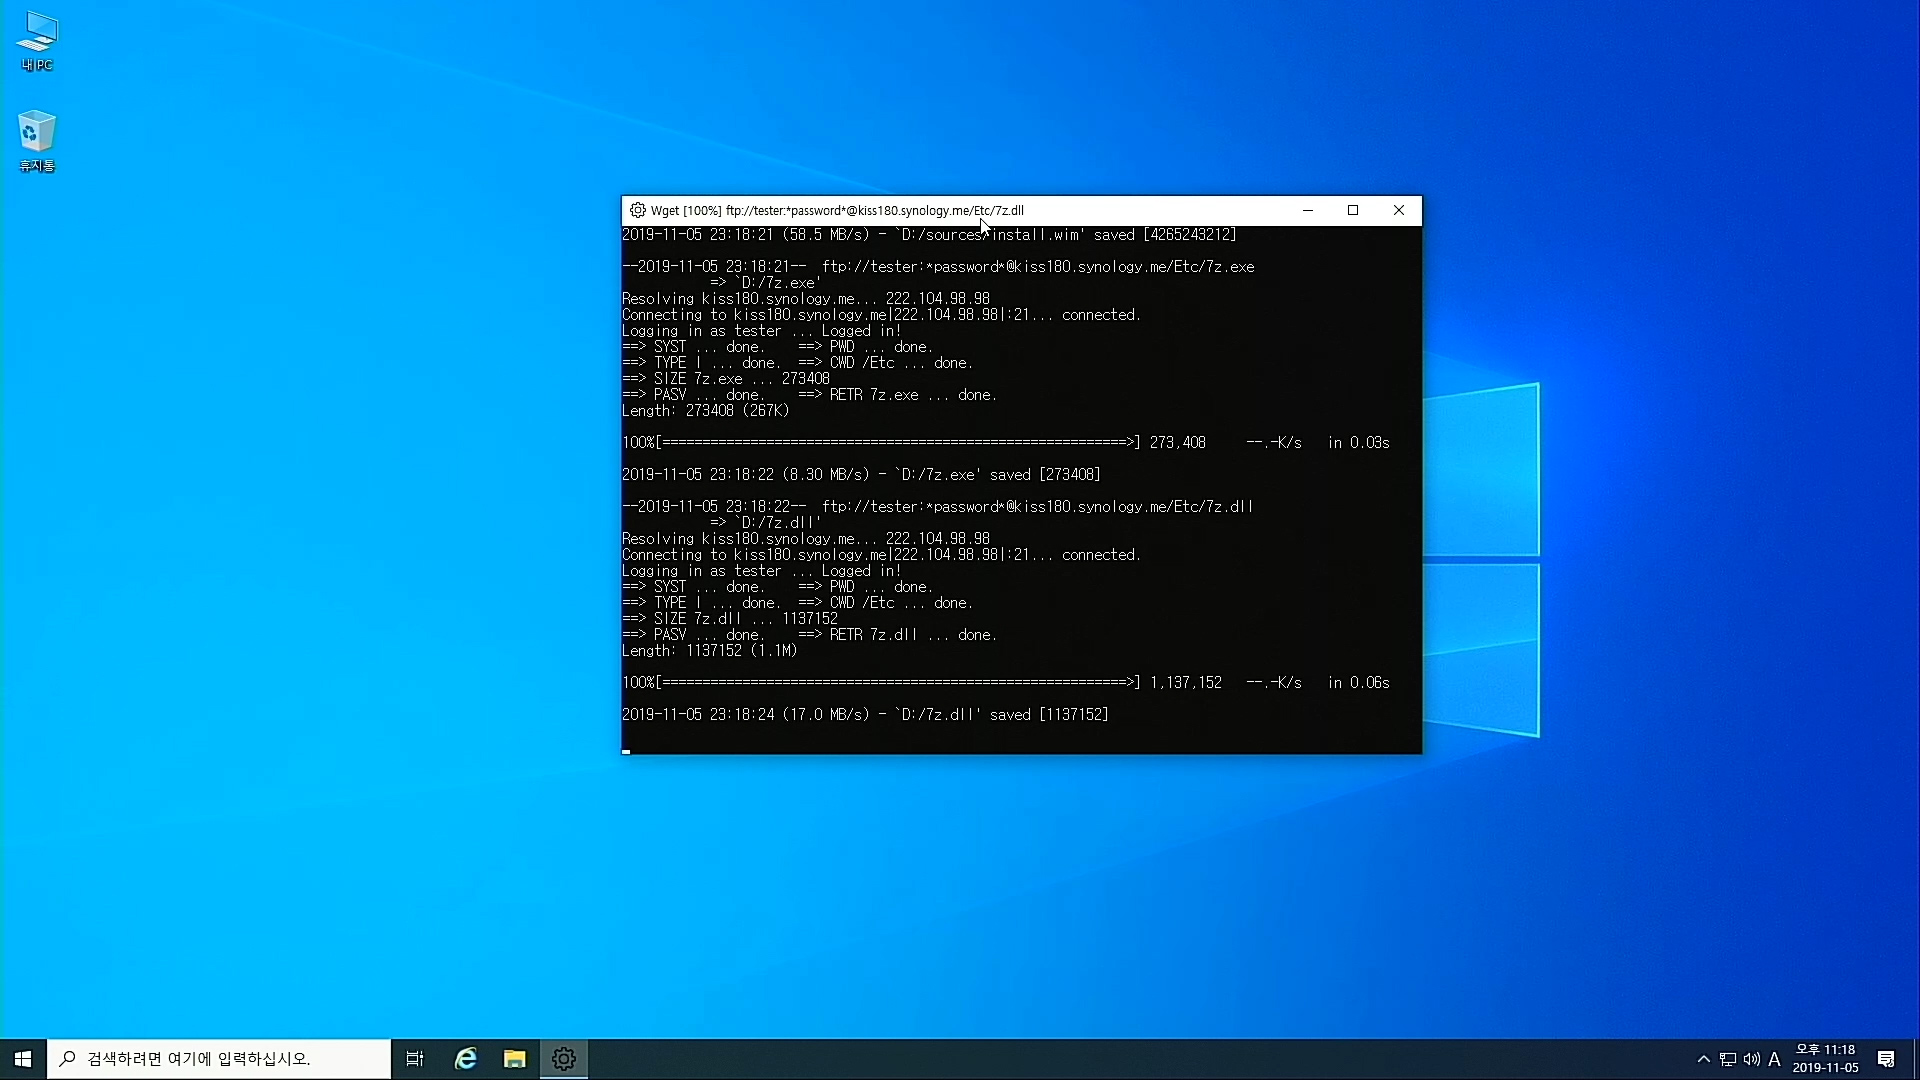
Task: Click the 7z.exe saved [273408] line
Action: 861,475
